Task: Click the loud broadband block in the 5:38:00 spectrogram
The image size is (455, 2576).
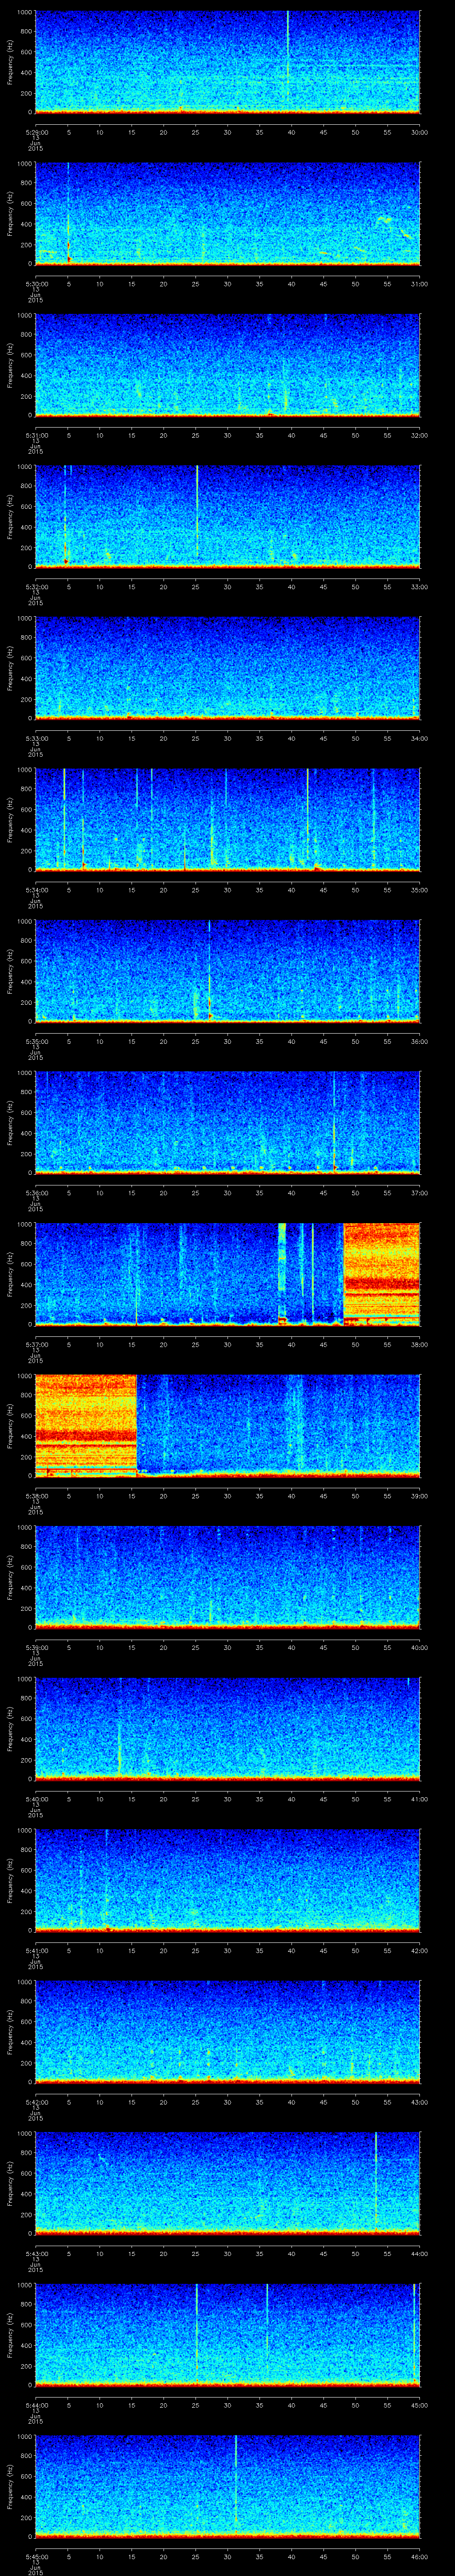Action: (85, 1424)
